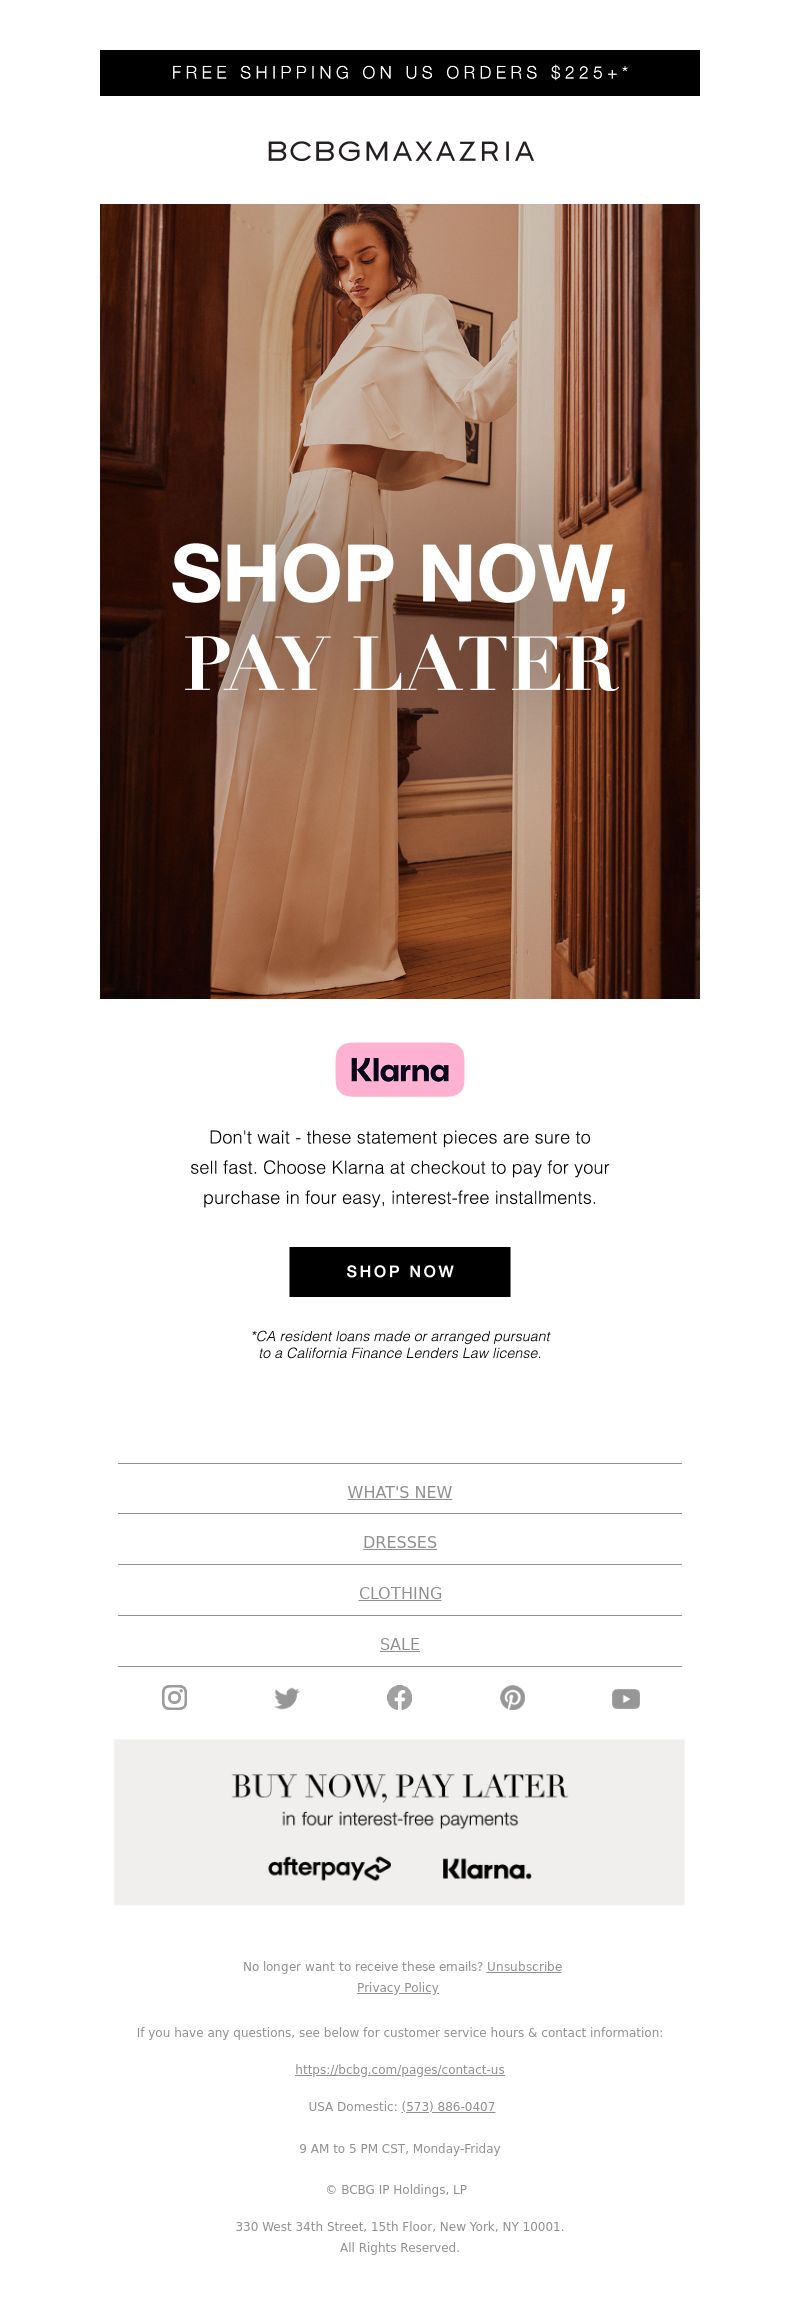Click the Shop Now, Pay Later hero image
The width and height of the screenshot is (800, 2321).
tap(400, 601)
